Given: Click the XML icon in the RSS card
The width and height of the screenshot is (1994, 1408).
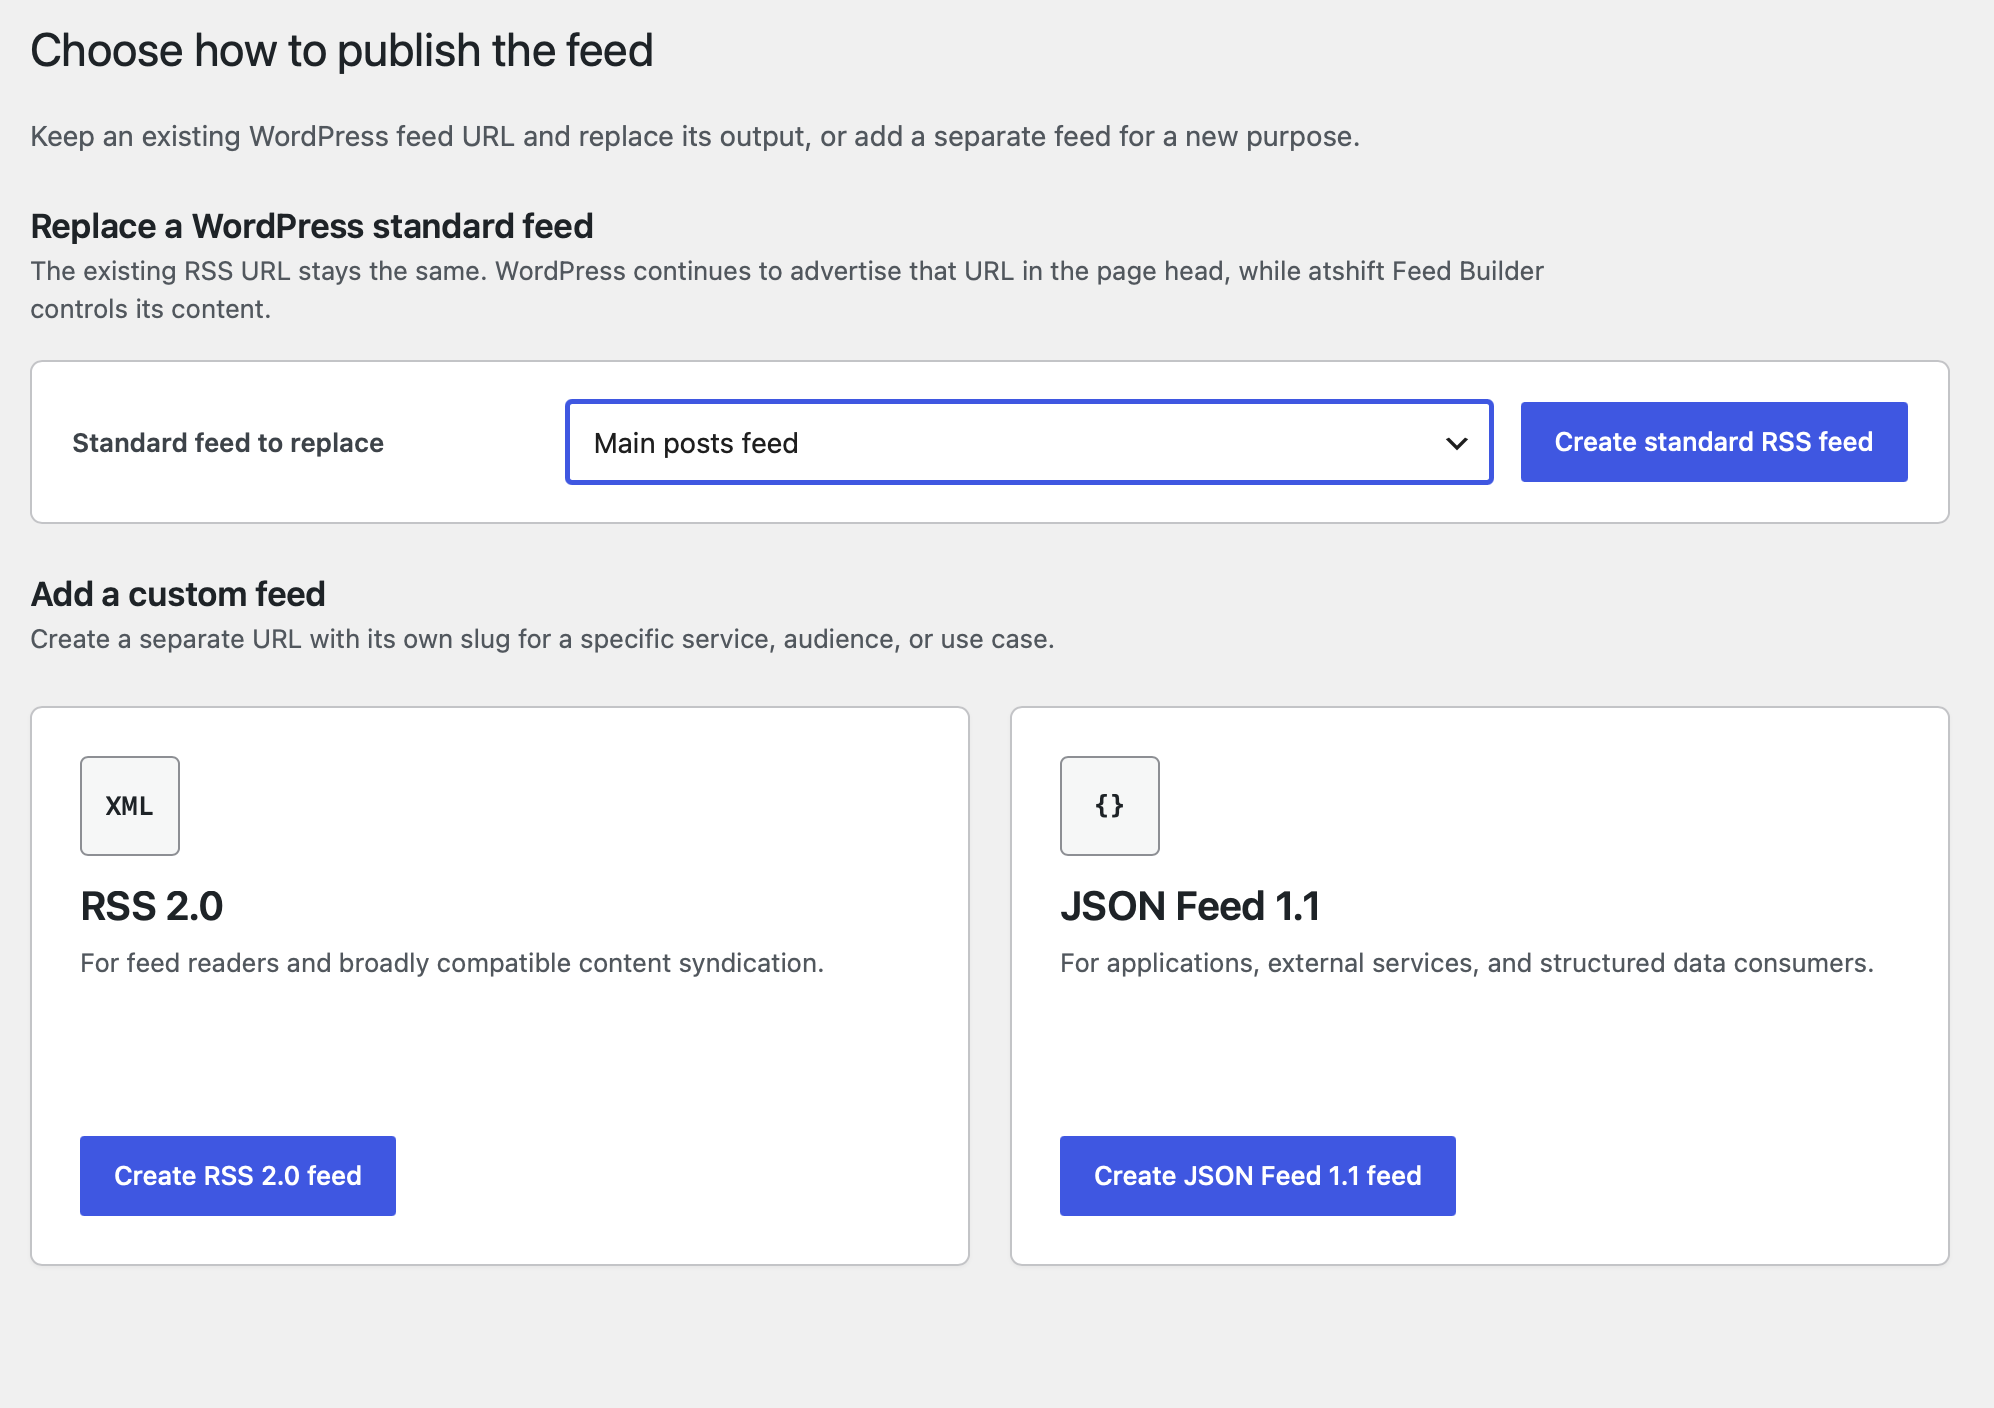Looking at the screenshot, I should click(x=130, y=806).
